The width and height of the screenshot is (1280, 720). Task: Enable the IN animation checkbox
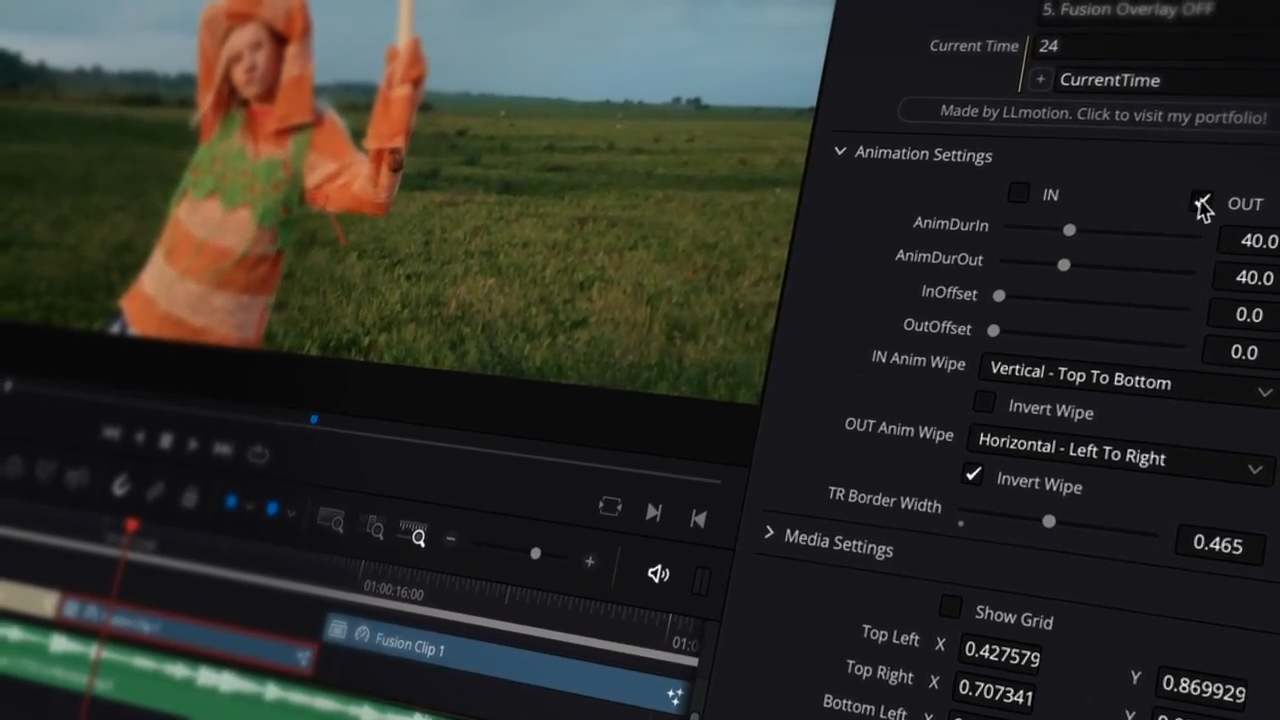[1018, 193]
